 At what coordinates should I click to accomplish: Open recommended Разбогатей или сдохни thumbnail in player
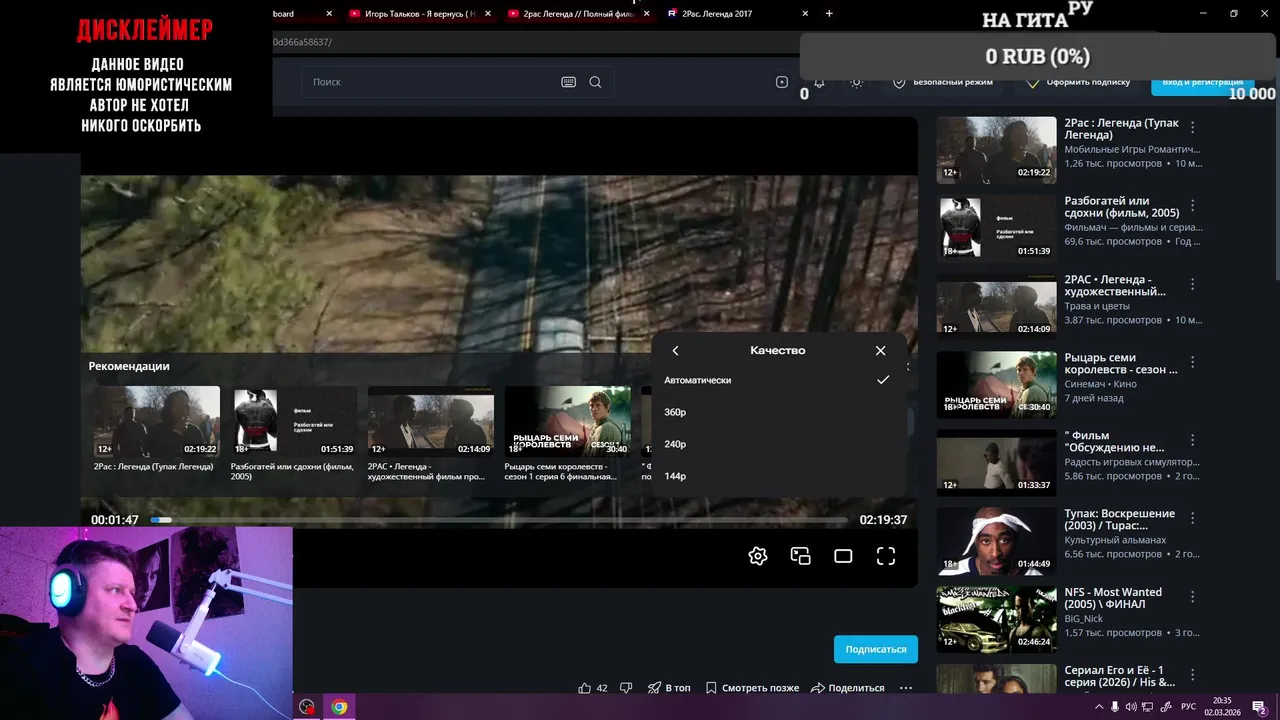294,421
